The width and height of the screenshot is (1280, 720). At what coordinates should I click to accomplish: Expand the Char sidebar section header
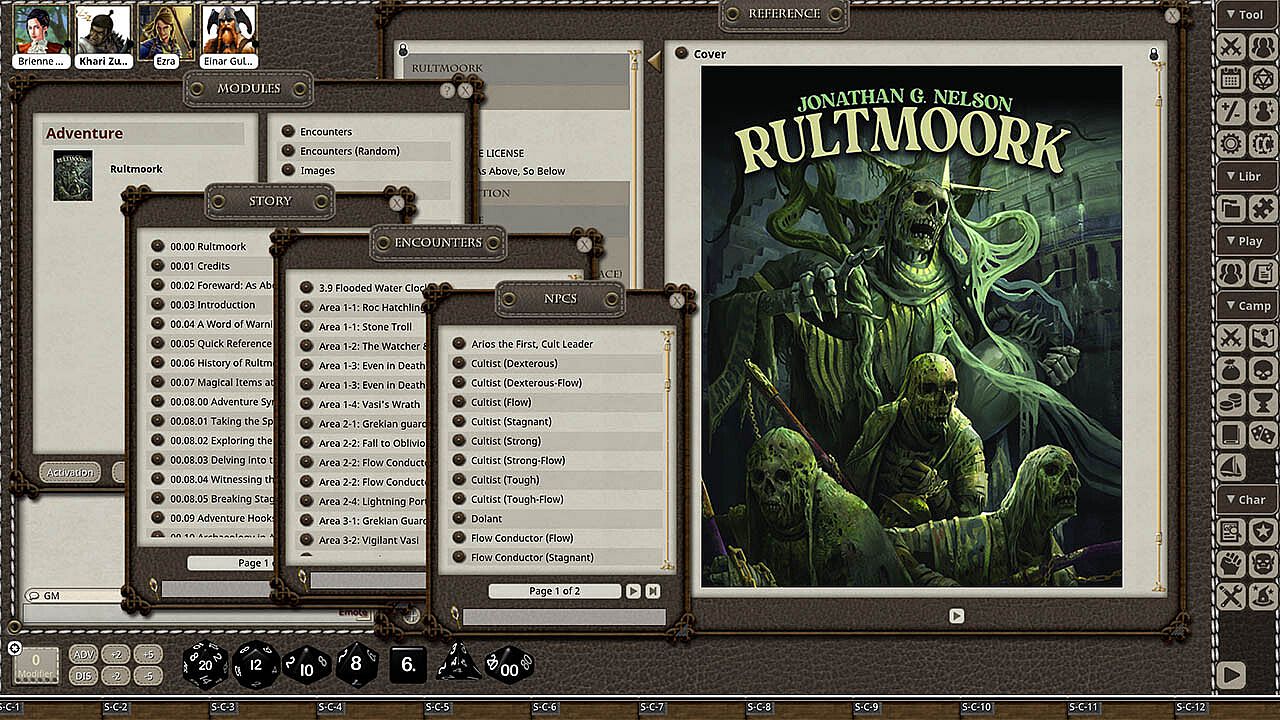1247,500
